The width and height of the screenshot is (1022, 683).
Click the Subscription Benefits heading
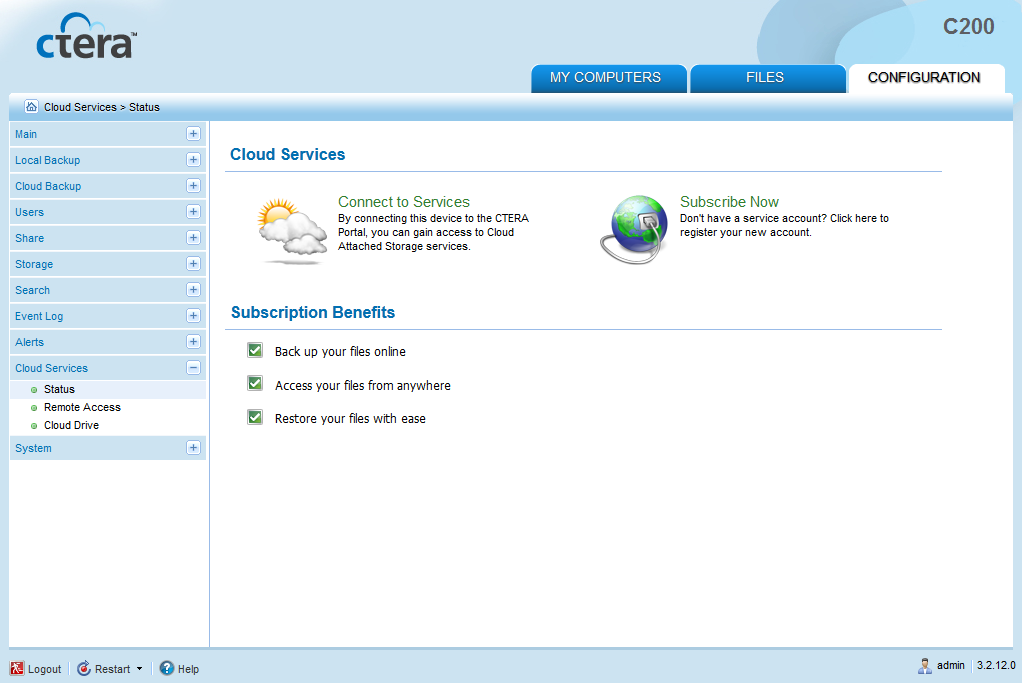313,313
